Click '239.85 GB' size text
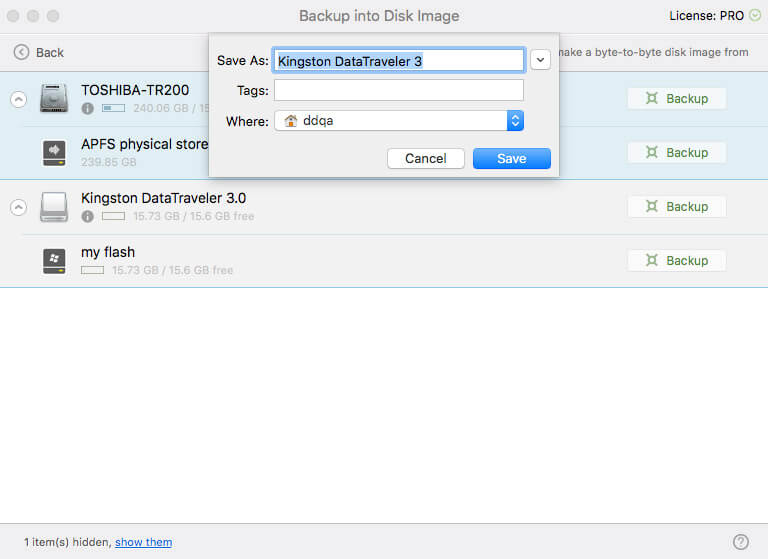The height and width of the screenshot is (559, 768). pyautogui.click(x=109, y=162)
